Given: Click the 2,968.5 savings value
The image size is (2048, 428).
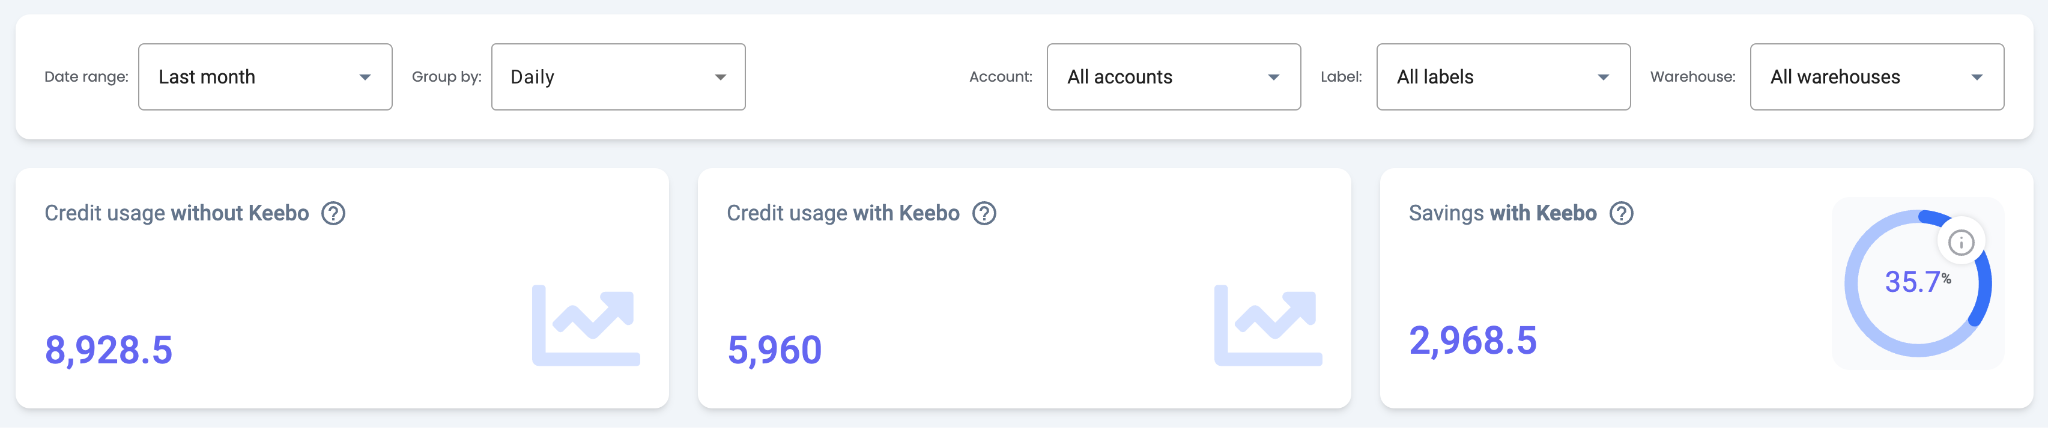Looking at the screenshot, I should pos(1472,340).
